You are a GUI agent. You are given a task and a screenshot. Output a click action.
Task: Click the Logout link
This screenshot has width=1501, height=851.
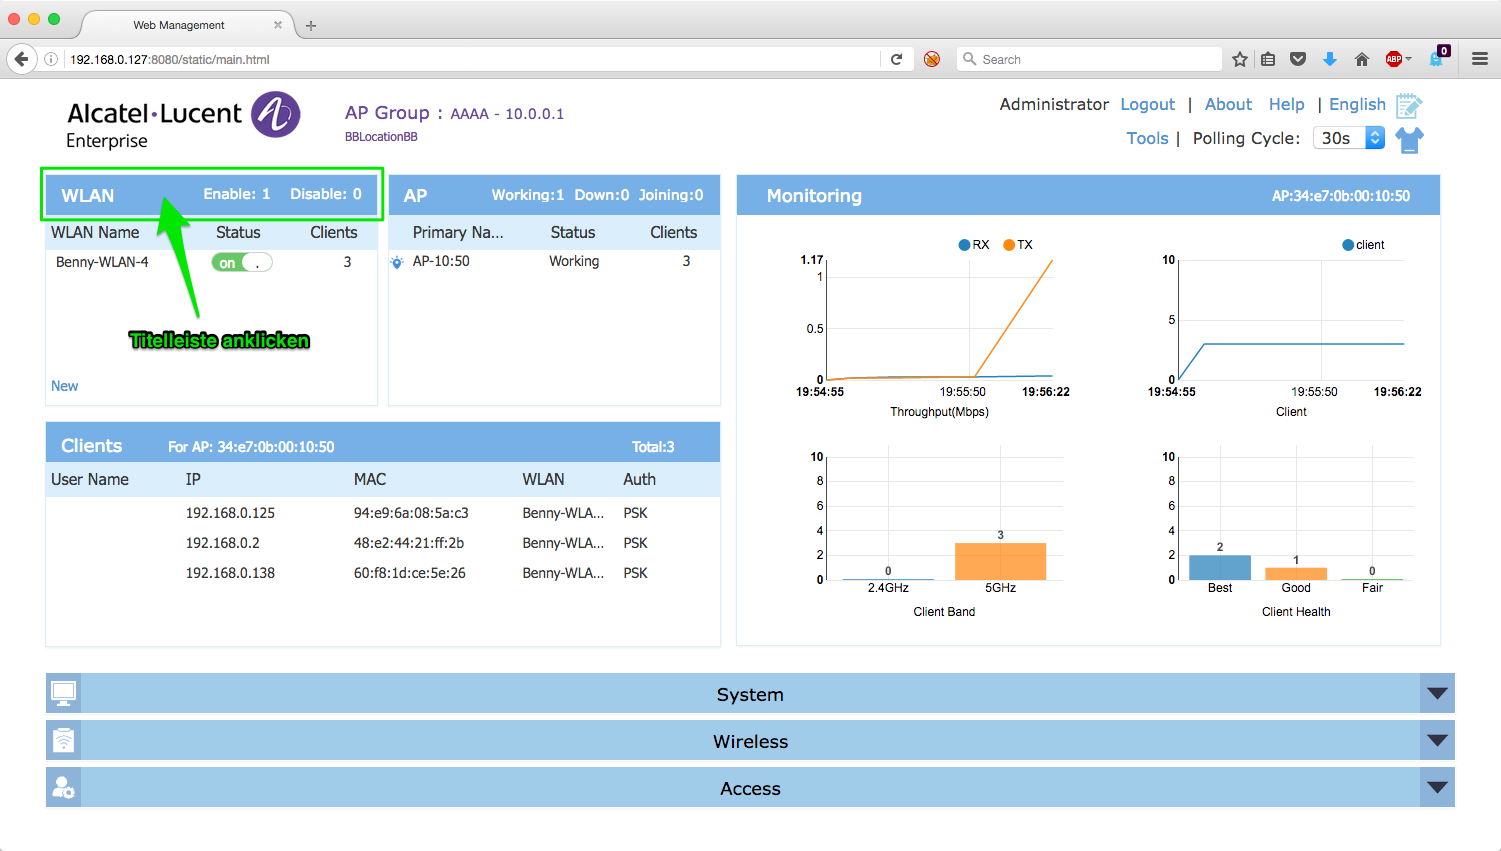[x=1147, y=104]
